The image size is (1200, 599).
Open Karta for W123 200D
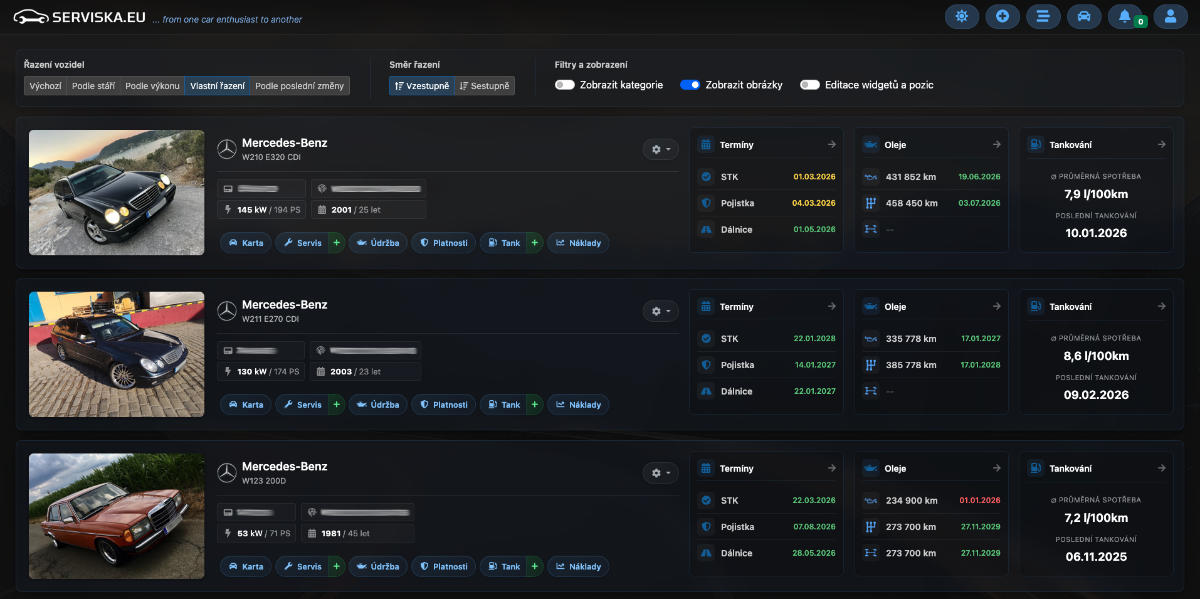pyautogui.click(x=245, y=567)
